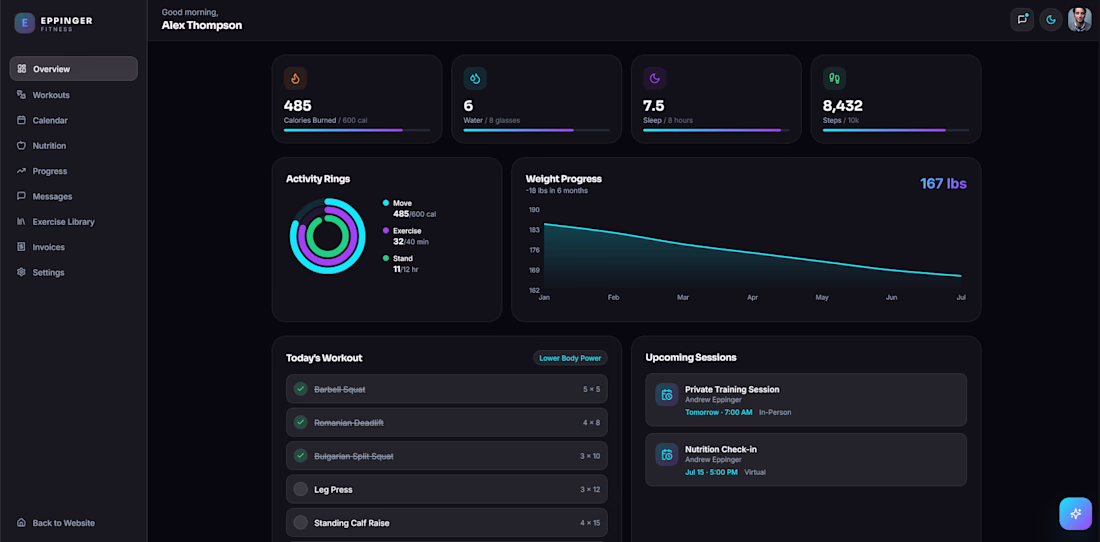The height and width of the screenshot is (542, 1100).
Task: Click the activity rings chart
Action: [x=328, y=236]
